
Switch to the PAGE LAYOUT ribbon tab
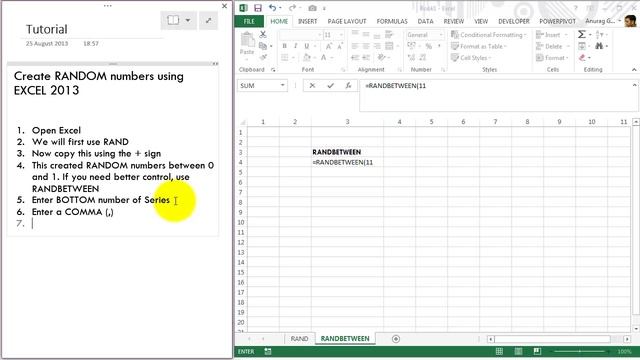click(347, 21)
